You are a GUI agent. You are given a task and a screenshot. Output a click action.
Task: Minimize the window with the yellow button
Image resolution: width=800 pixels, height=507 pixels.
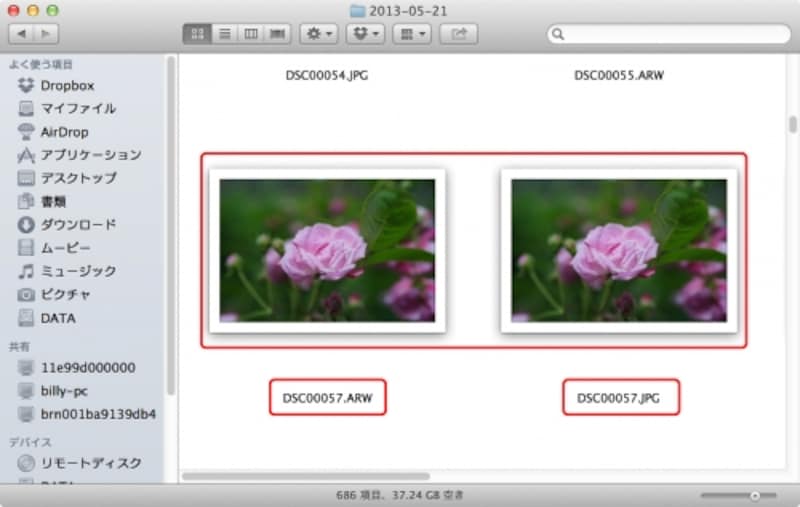33,10
